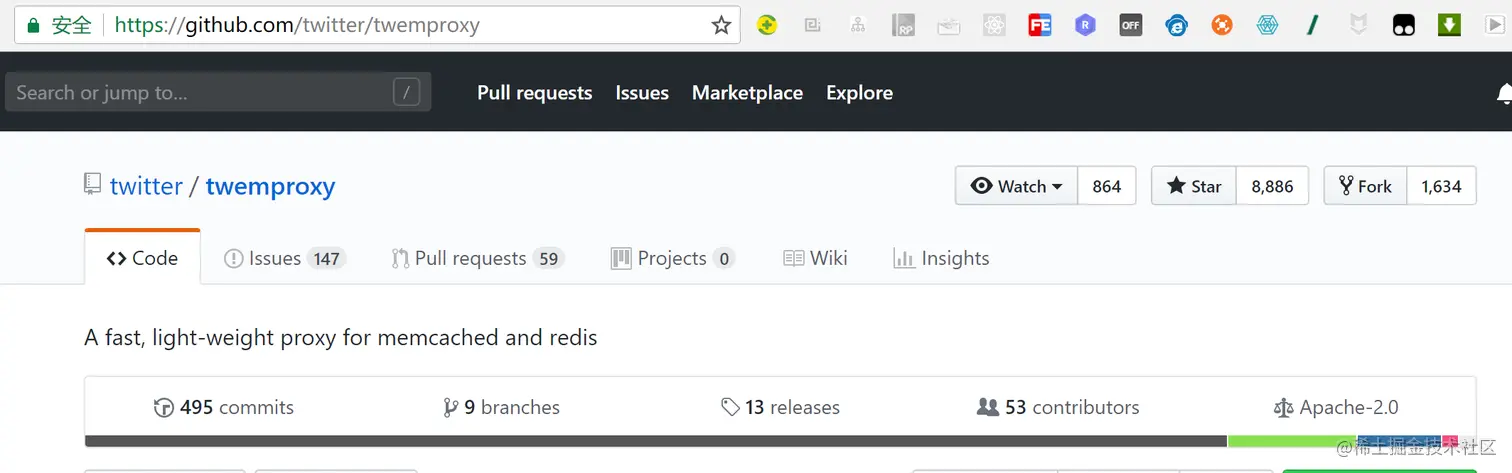View the 13 releases list
1512x473 pixels.
(x=780, y=407)
